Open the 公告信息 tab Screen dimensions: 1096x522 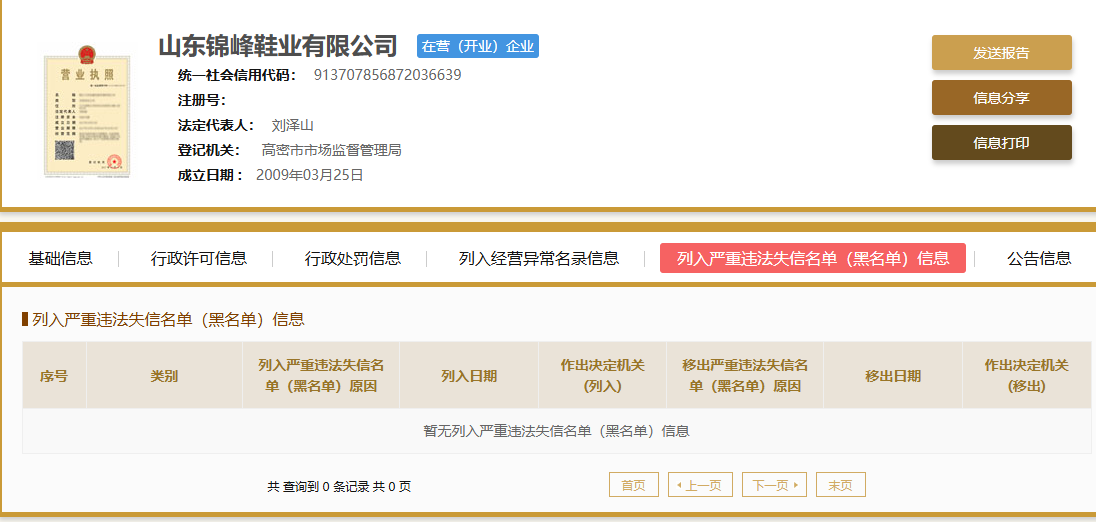[1039, 259]
